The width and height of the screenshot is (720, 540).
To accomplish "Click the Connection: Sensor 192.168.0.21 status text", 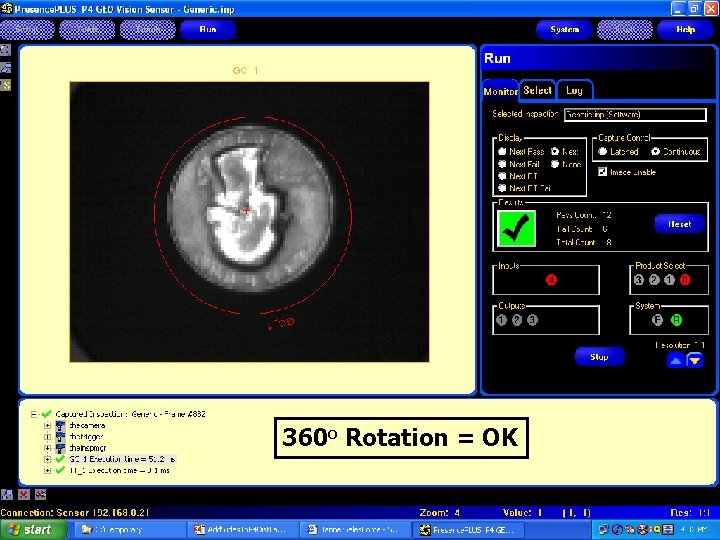I will coord(74,512).
